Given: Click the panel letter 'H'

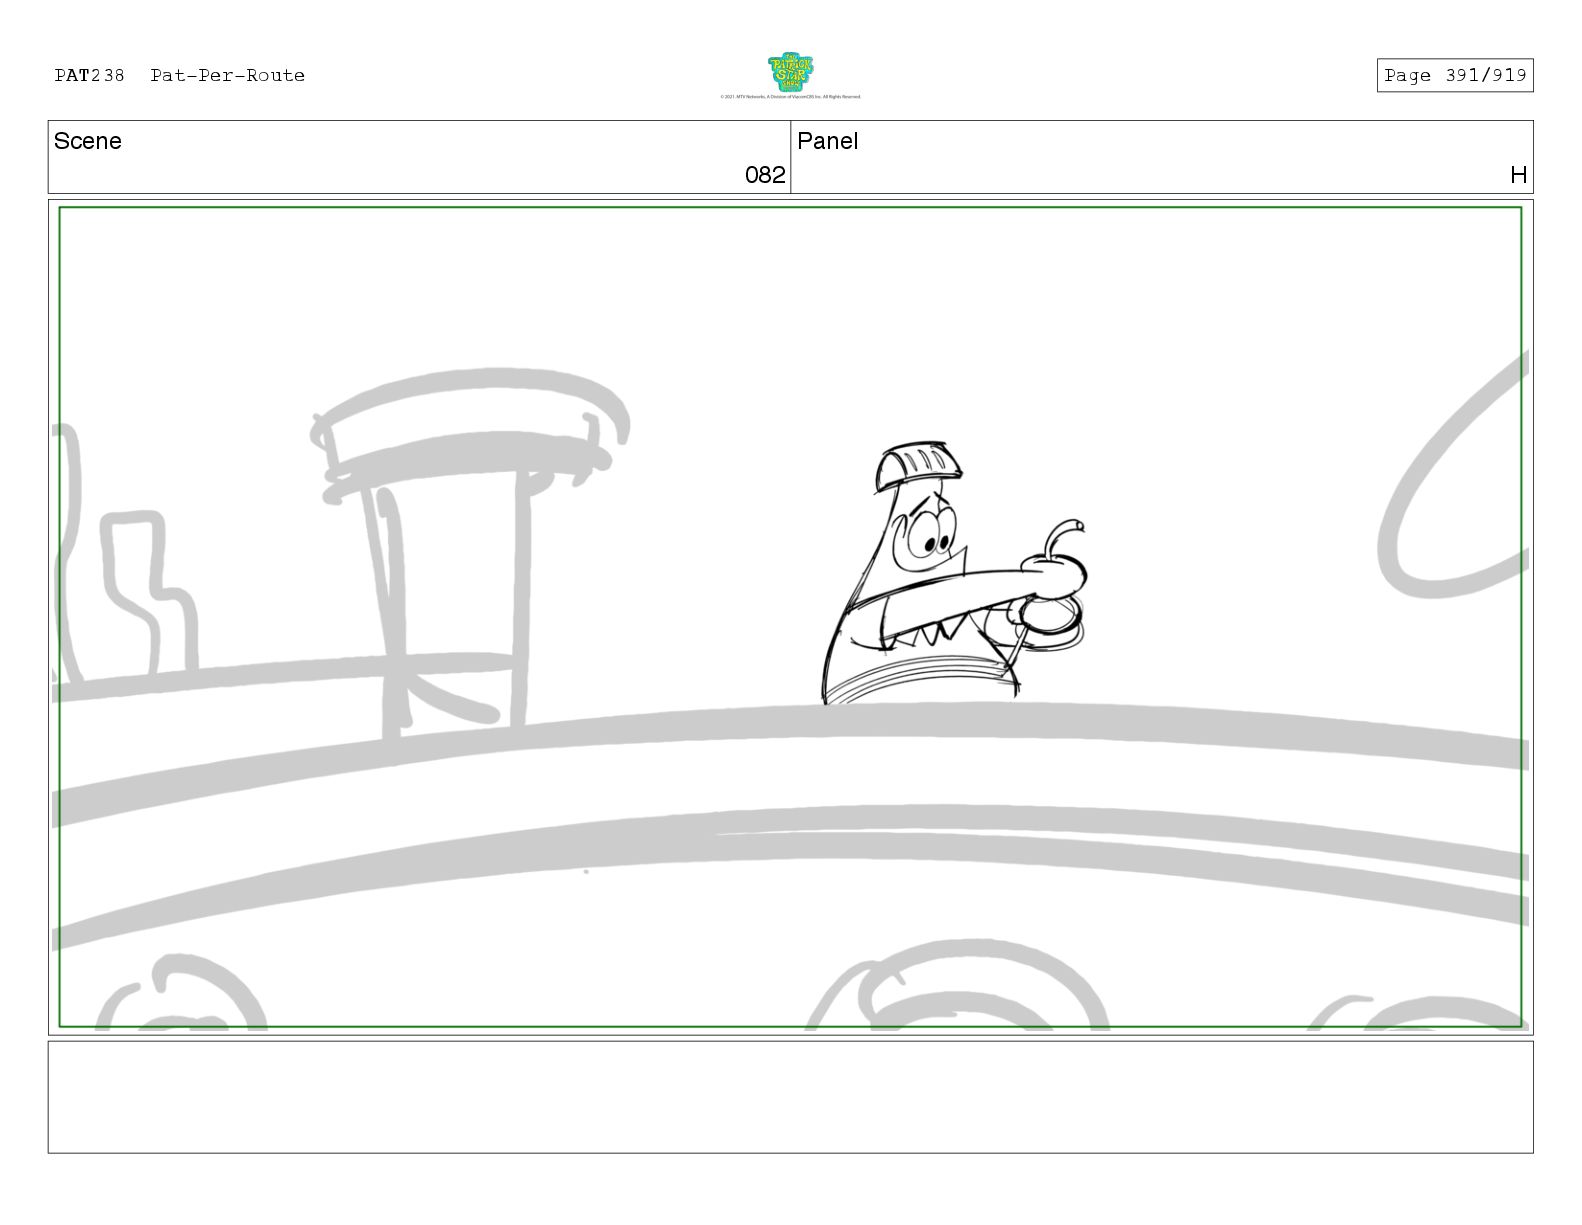Looking at the screenshot, I should tap(1518, 175).
